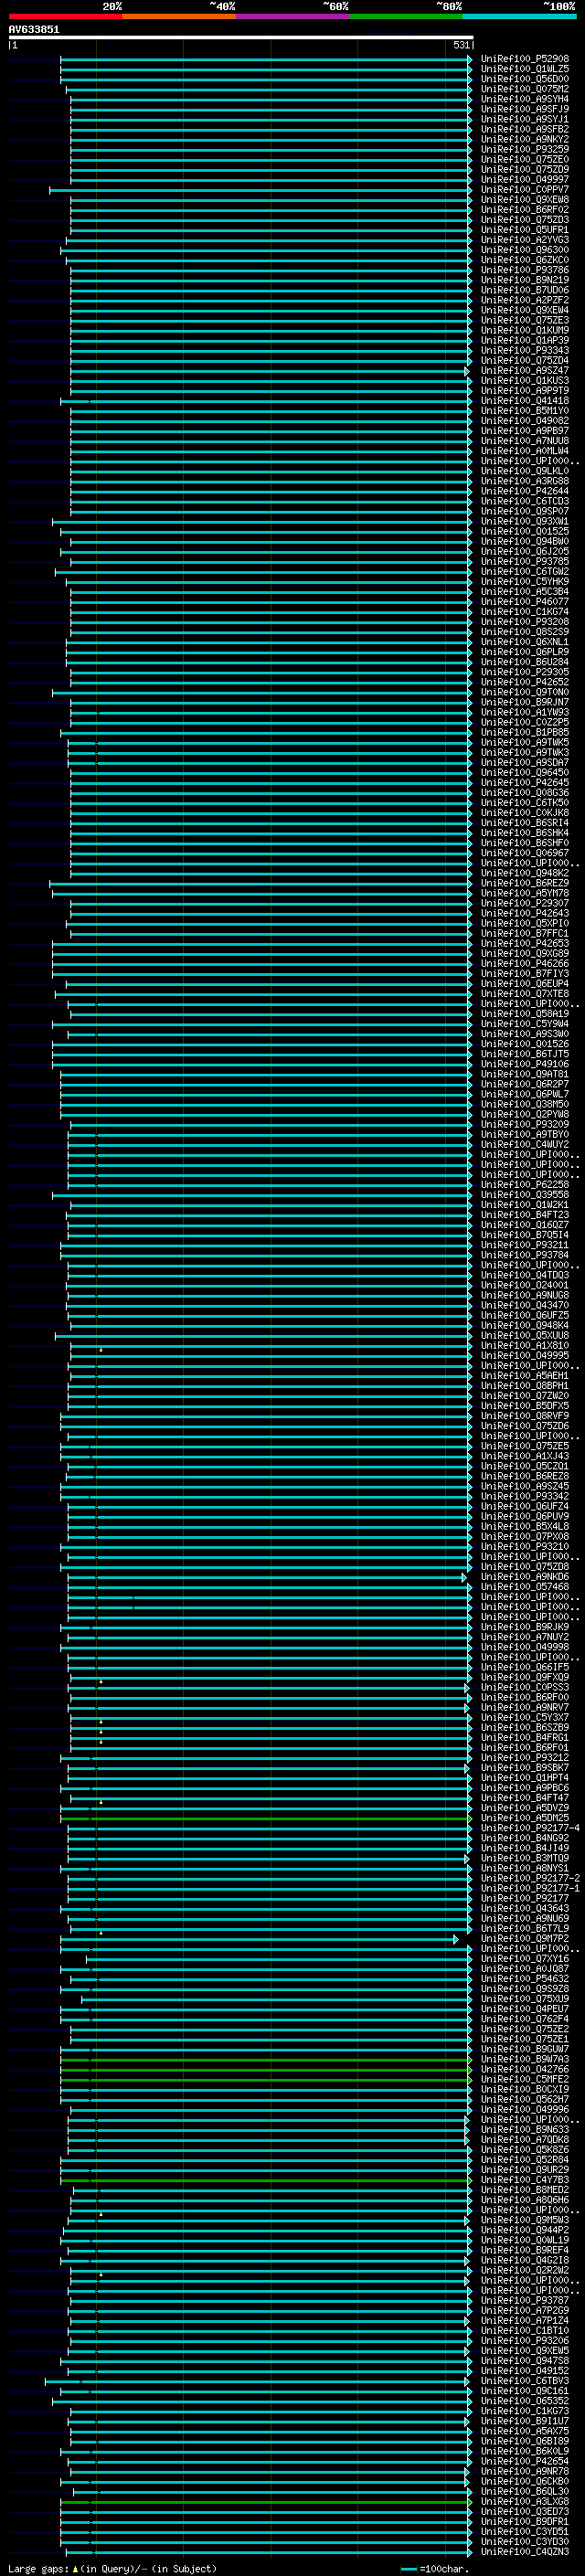Select hit label UniRef100_A7QDK8
This screenshot has height=2576, width=585.
(x=525, y=2140)
